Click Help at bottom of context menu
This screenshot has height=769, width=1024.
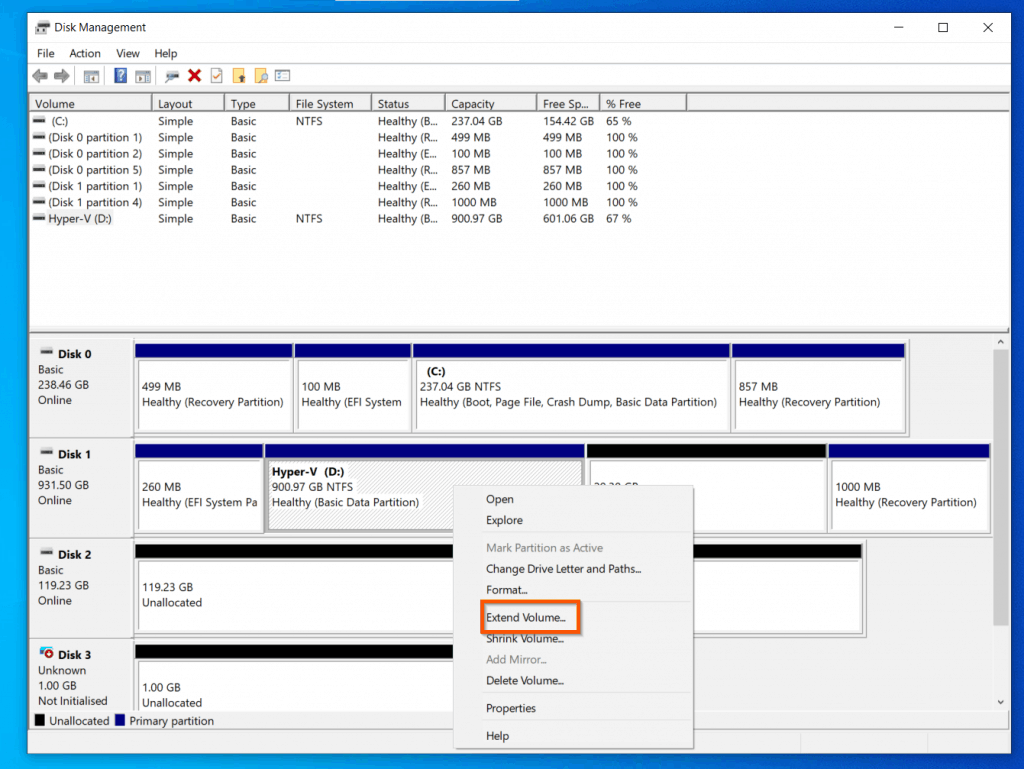pos(573,736)
